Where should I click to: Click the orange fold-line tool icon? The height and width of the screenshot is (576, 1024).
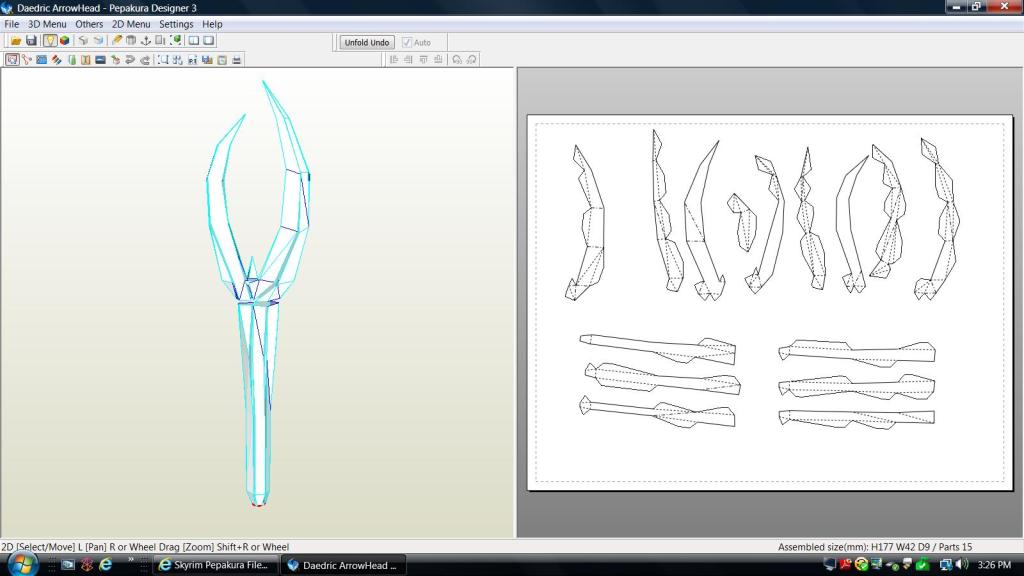86,59
